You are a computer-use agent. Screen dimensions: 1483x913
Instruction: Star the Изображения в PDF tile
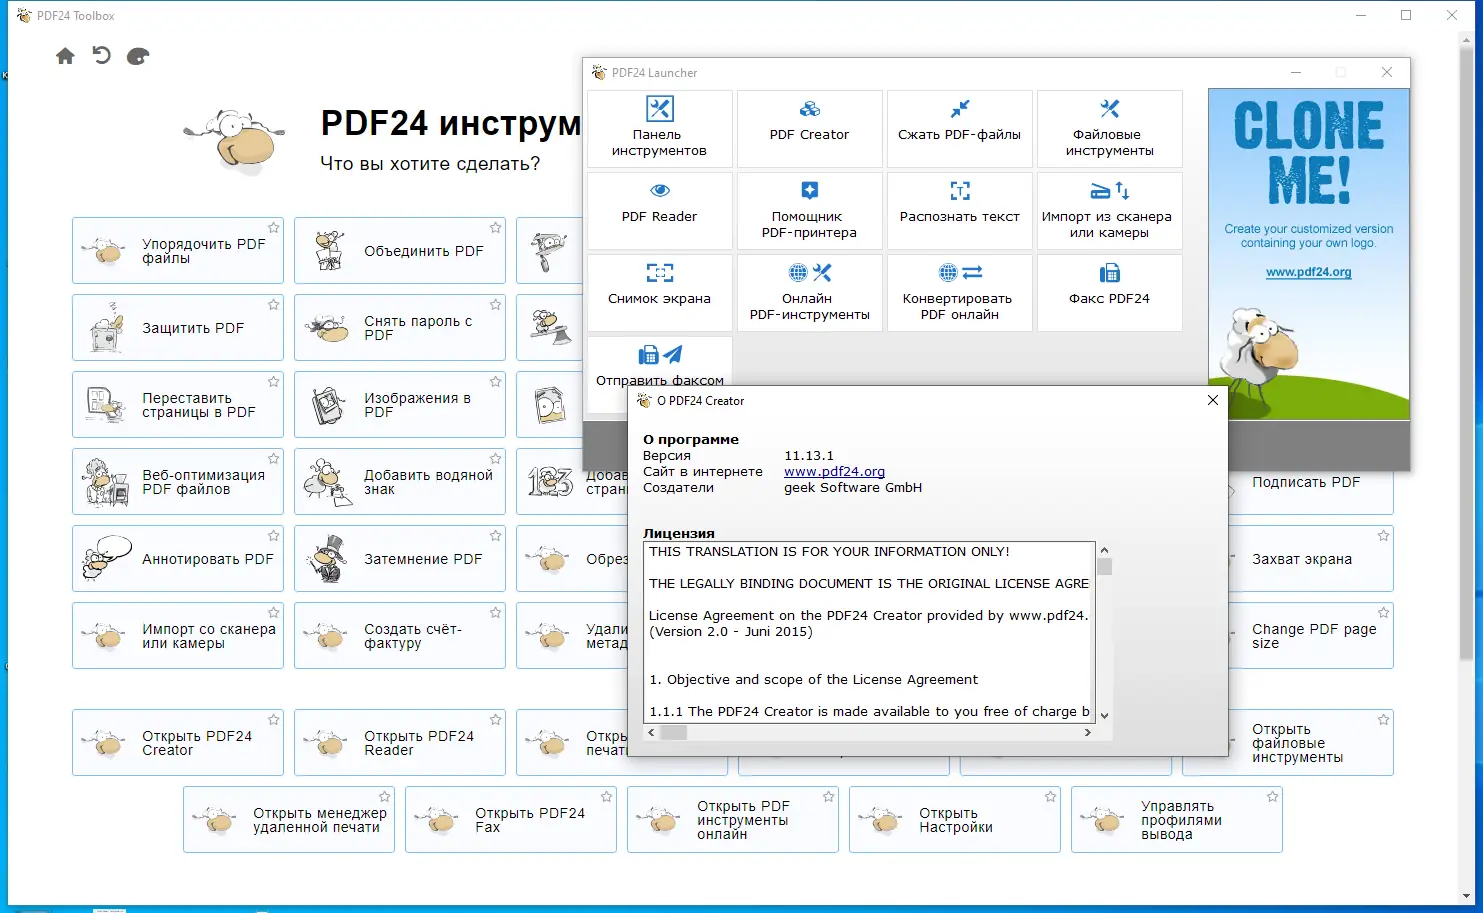click(495, 382)
